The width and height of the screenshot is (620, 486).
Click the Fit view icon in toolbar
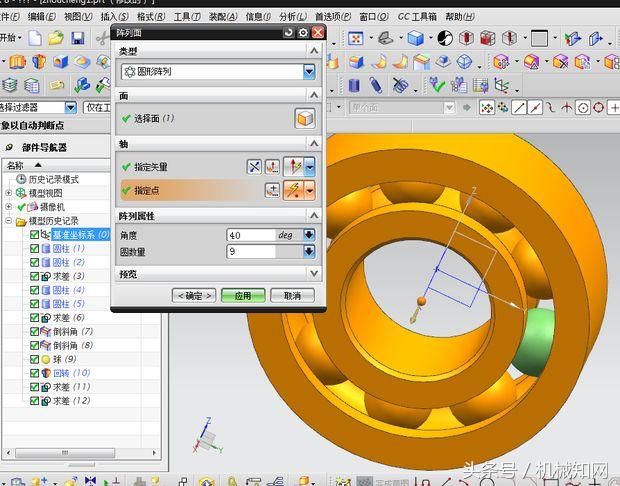pos(355,39)
